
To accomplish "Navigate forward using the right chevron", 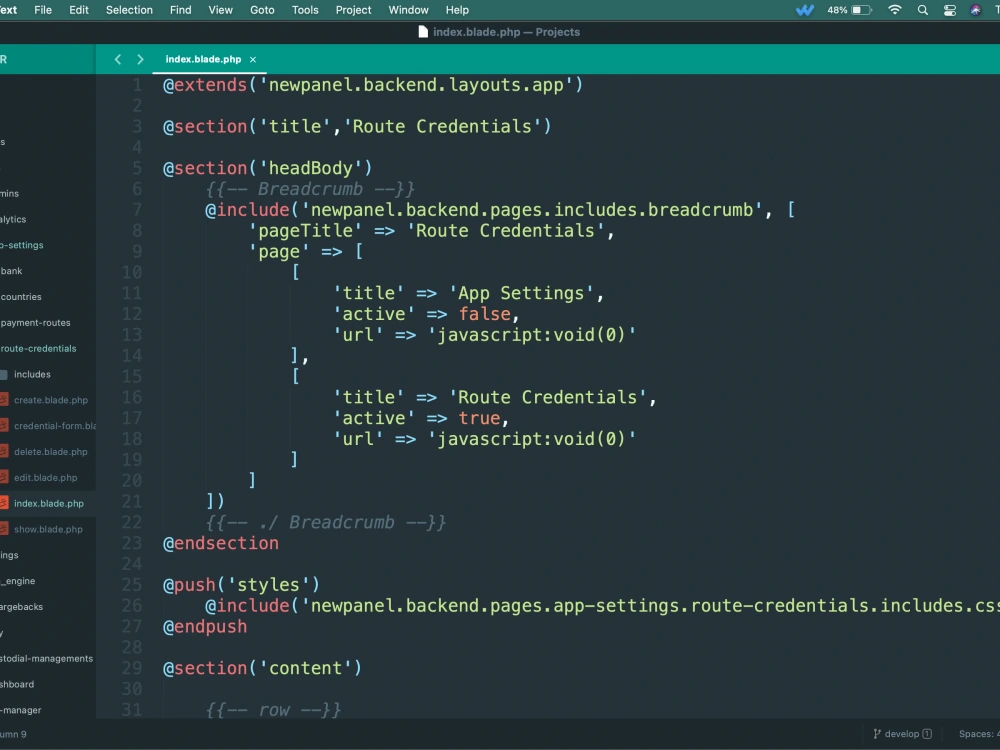I will (x=140, y=59).
